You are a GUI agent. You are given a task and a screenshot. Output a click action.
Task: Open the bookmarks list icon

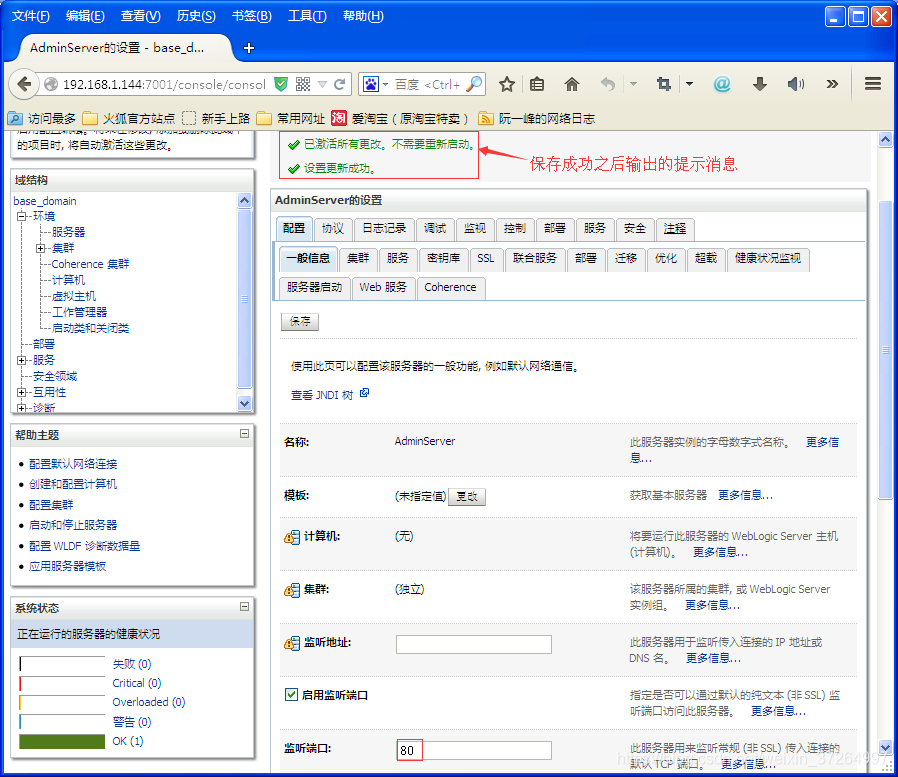pos(537,84)
